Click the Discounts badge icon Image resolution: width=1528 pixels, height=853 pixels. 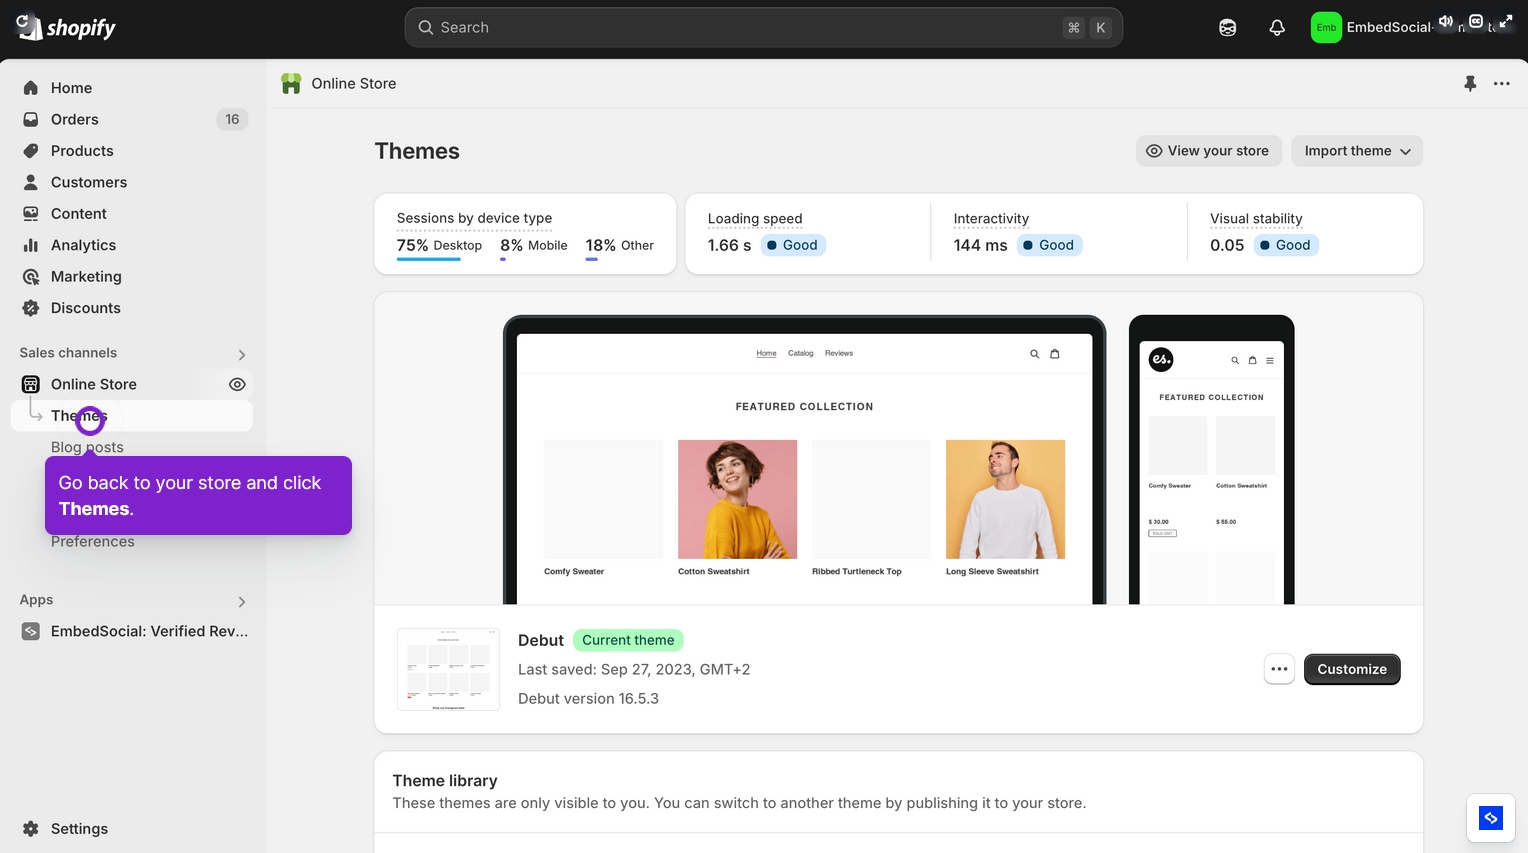point(31,308)
